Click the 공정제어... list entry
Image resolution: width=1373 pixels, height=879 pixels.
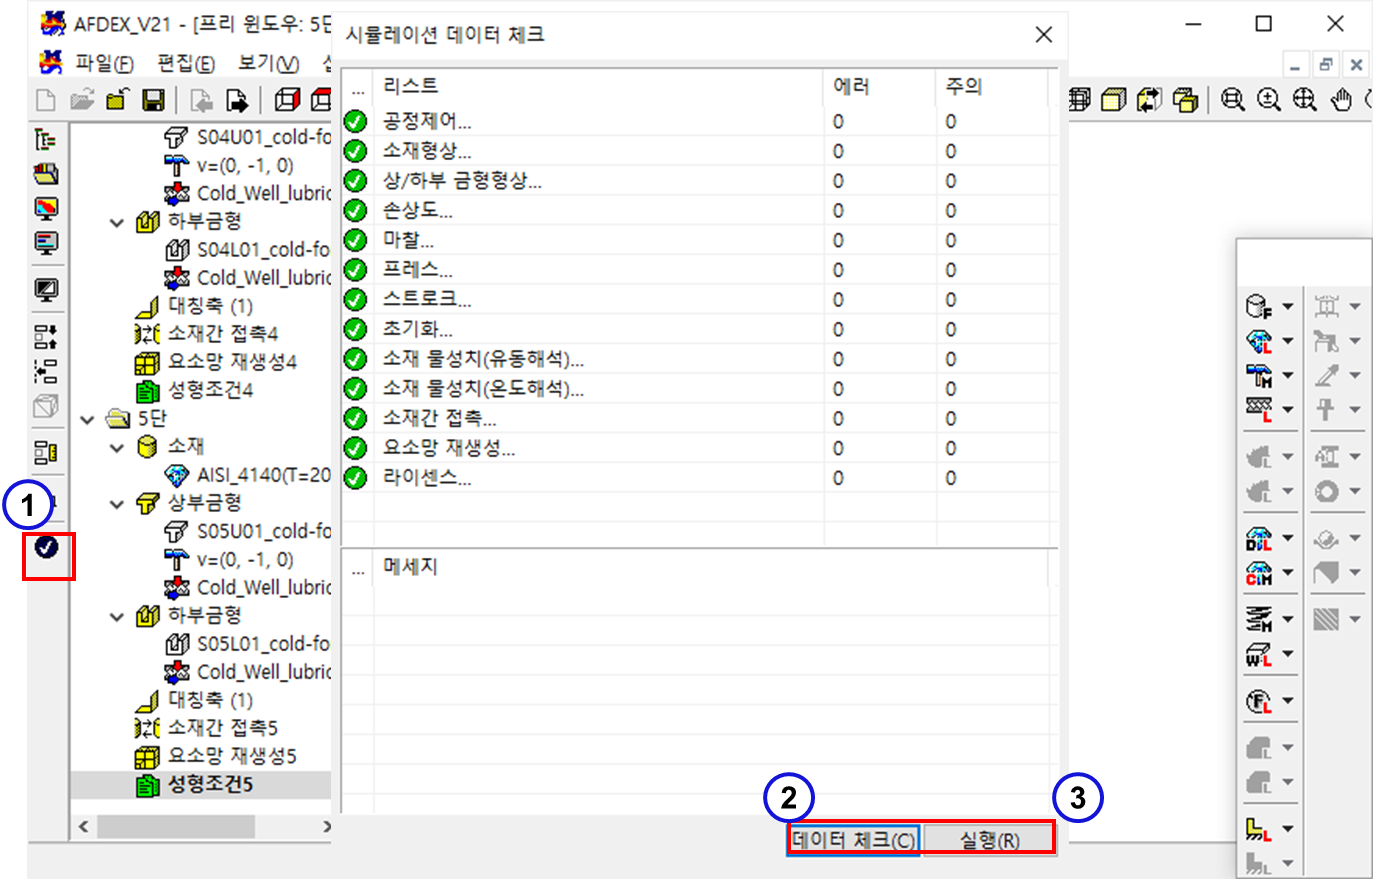point(427,122)
